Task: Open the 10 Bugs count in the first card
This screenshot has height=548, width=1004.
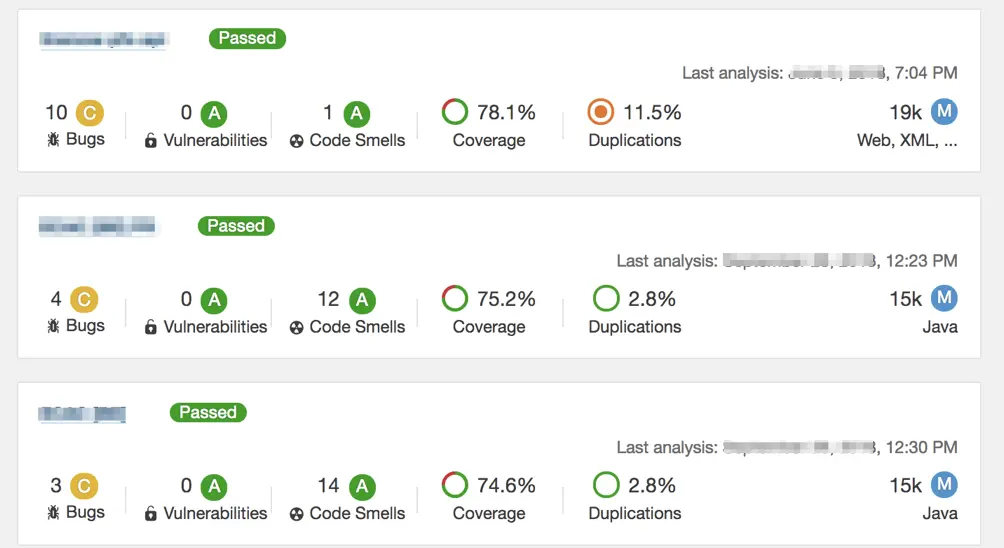Action: (x=55, y=113)
